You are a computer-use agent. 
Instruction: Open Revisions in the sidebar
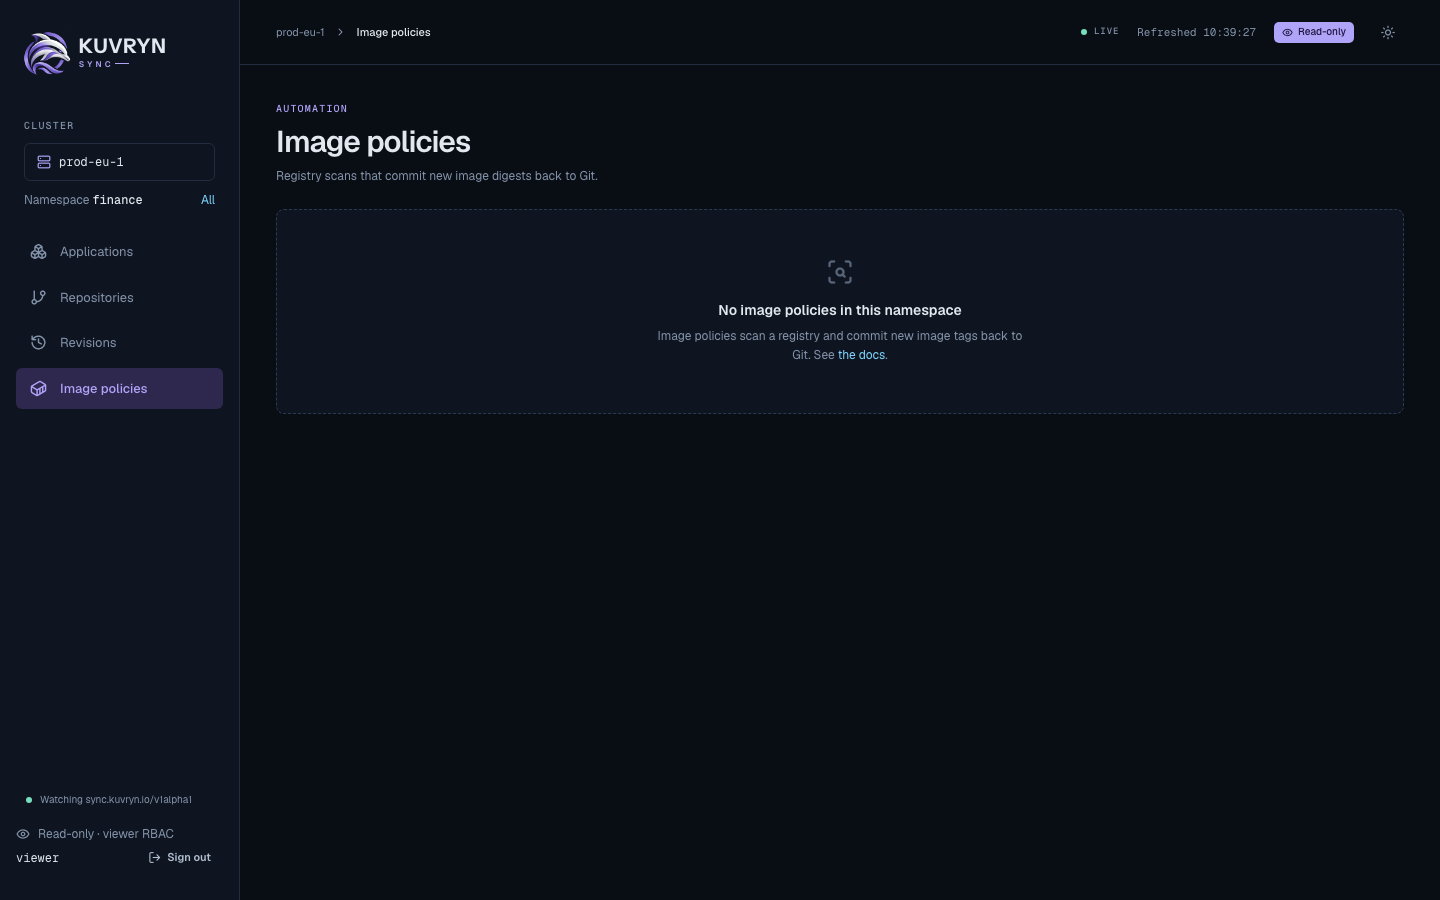pos(119,343)
